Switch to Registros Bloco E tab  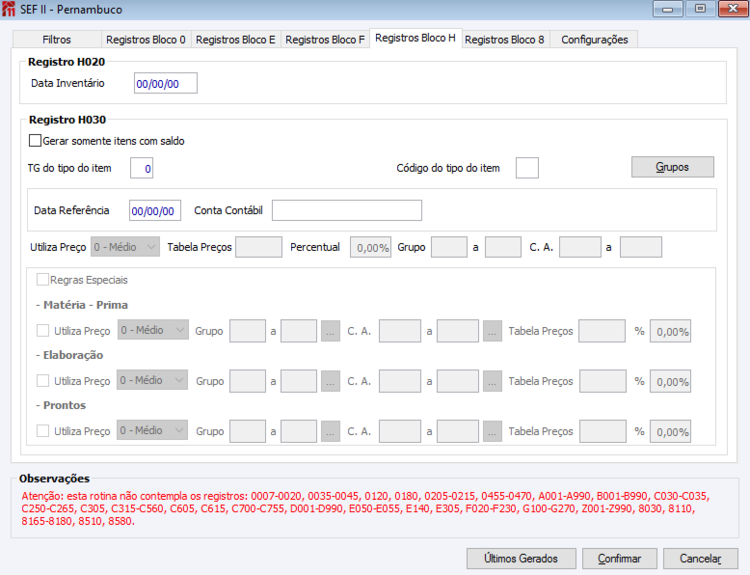coord(235,40)
